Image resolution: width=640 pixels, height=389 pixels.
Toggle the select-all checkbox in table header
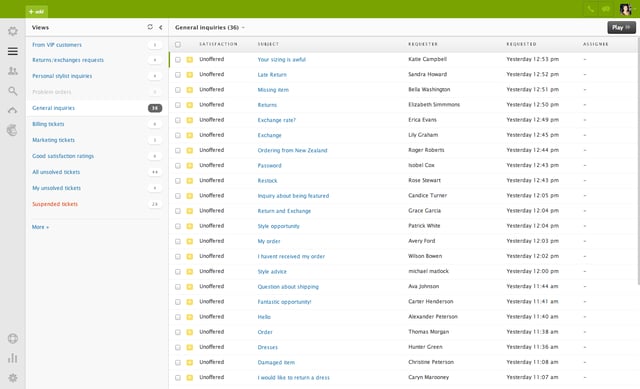pyautogui.click(x=178, y=44)
